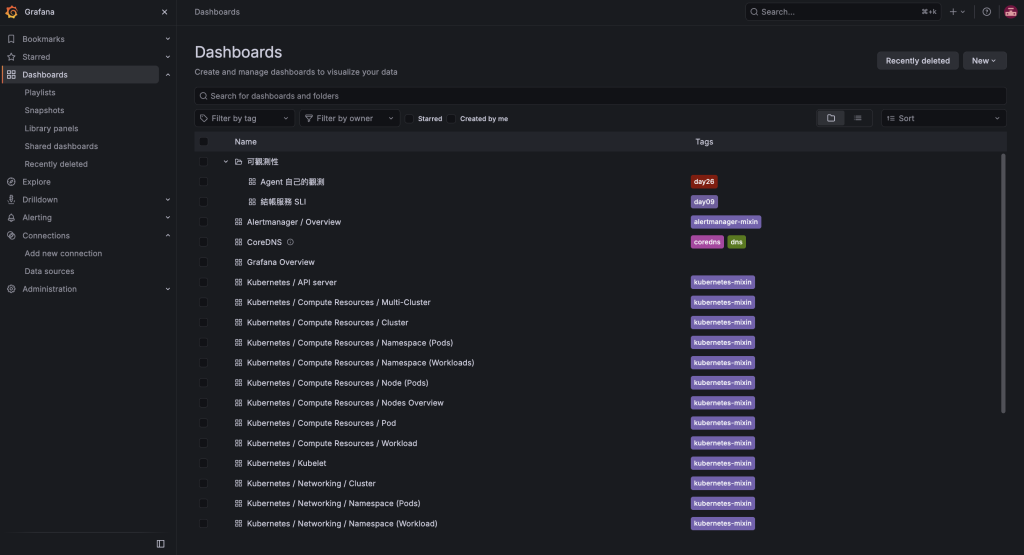The height and width of the screenshot is (555, 1024).
Task: Click the Drilldown icon in sidebar
Action: coord(11,200)
